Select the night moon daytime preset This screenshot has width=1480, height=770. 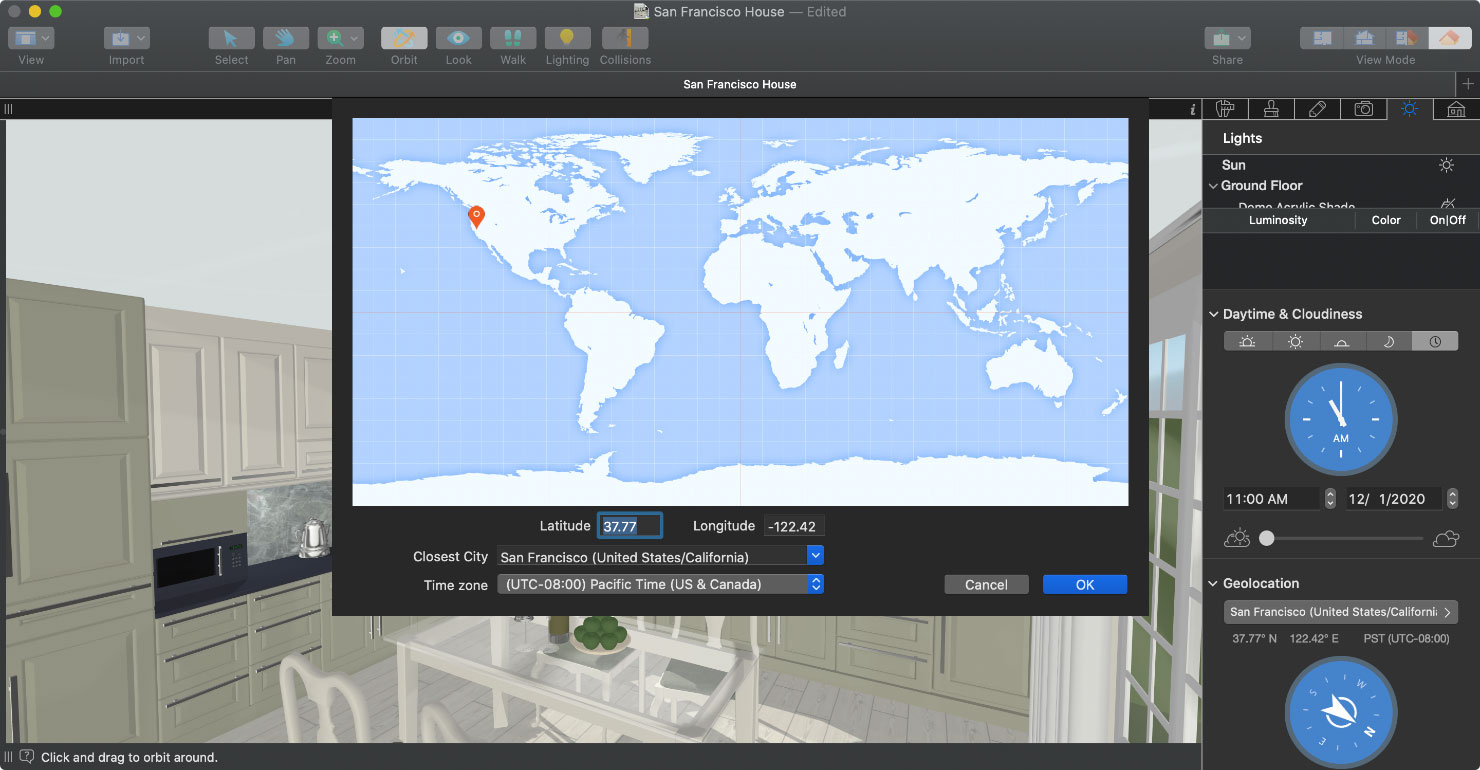pyautogui.click(x=1388, y=341)
